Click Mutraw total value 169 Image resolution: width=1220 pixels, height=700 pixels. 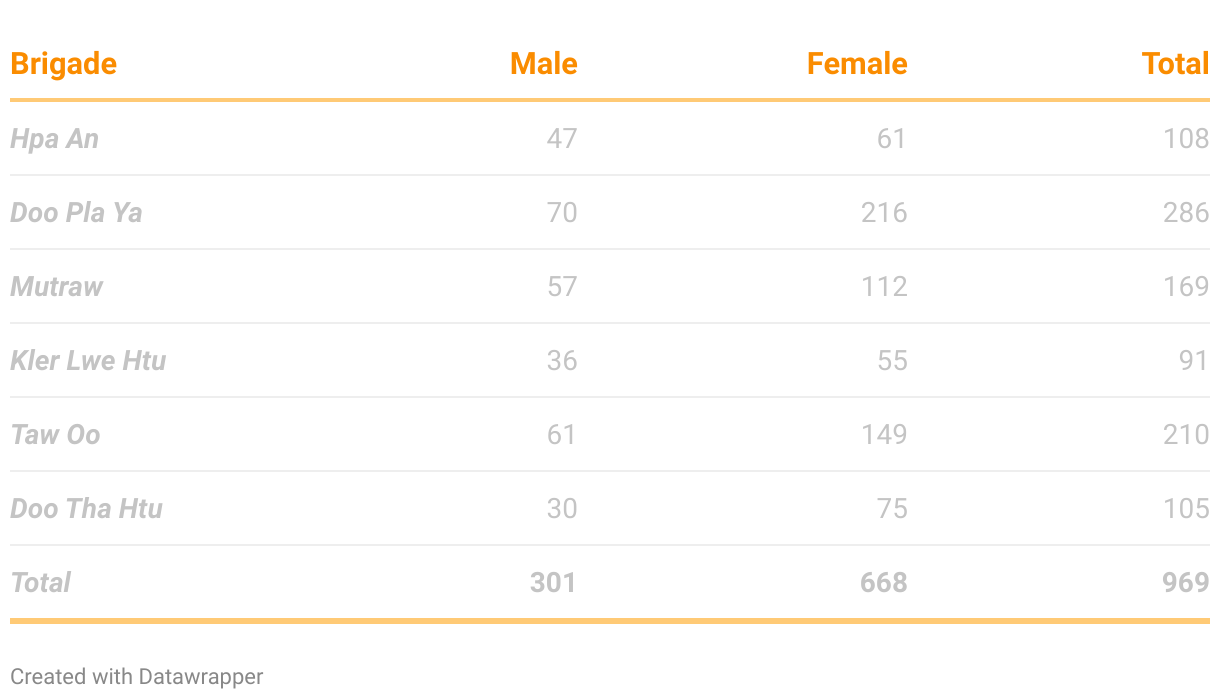[x=1186, y=286]
